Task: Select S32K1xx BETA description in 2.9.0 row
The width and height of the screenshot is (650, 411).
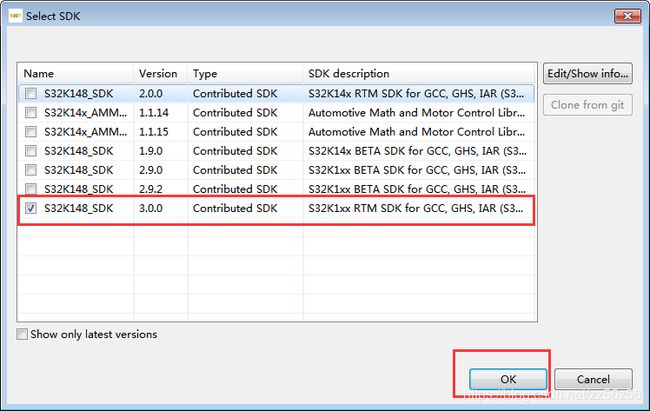Action: (417, 170)
